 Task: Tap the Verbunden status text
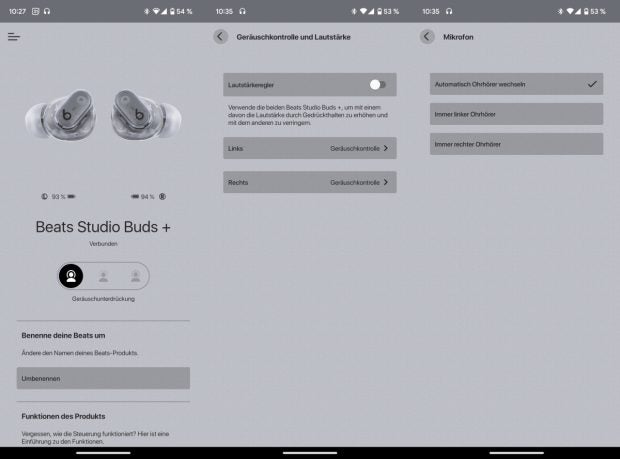[x=103, y=244]
